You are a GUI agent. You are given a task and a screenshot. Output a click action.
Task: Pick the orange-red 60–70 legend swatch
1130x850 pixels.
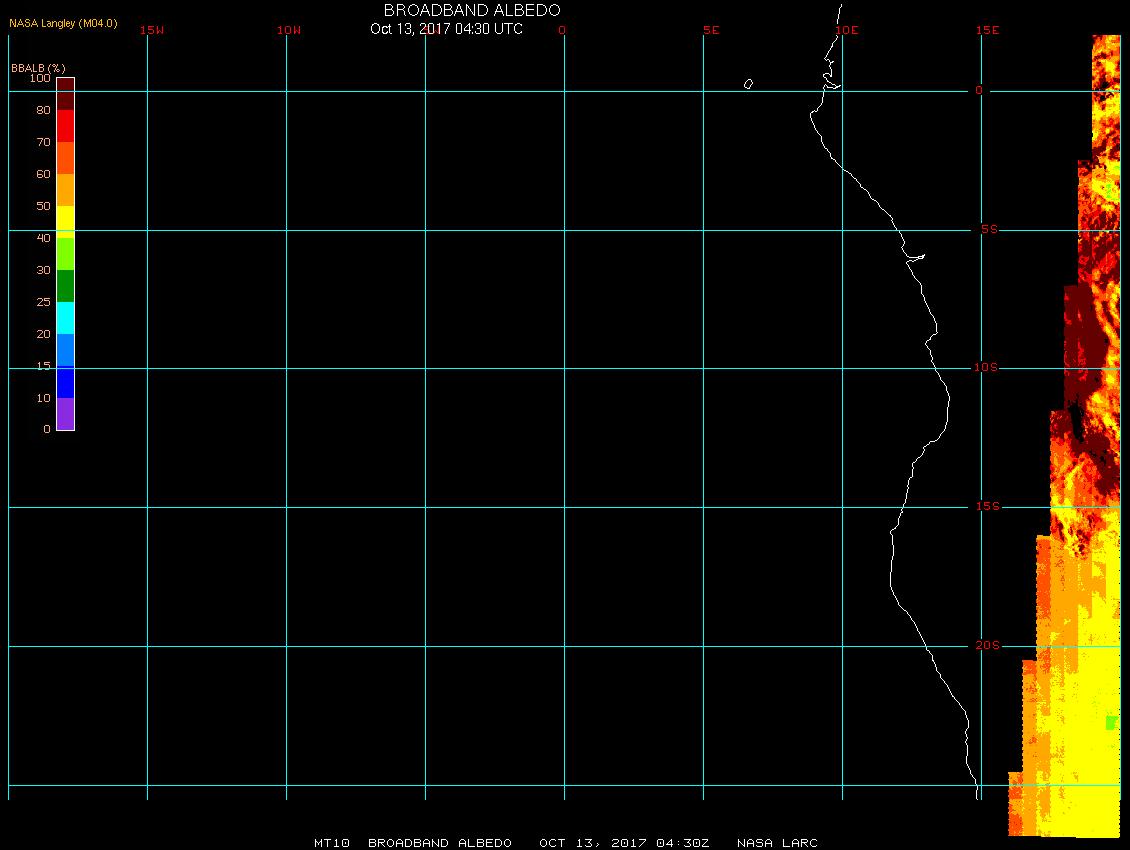click(x=66, y=158)
